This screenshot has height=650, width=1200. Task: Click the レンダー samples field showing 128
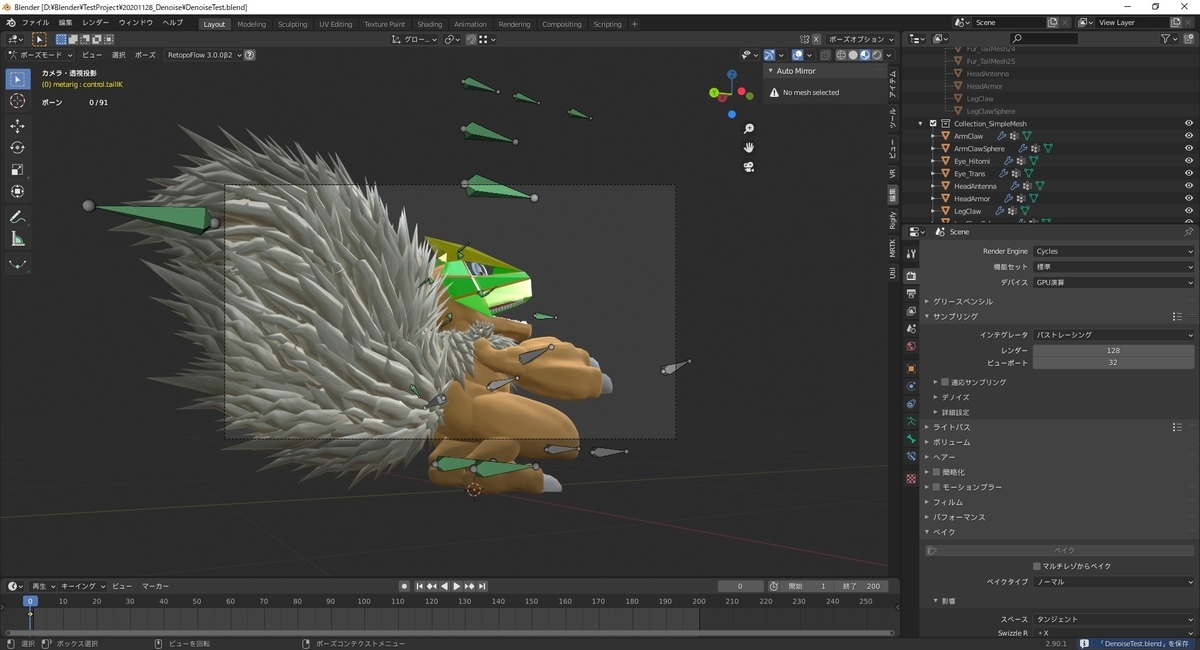click(1113, 351)
